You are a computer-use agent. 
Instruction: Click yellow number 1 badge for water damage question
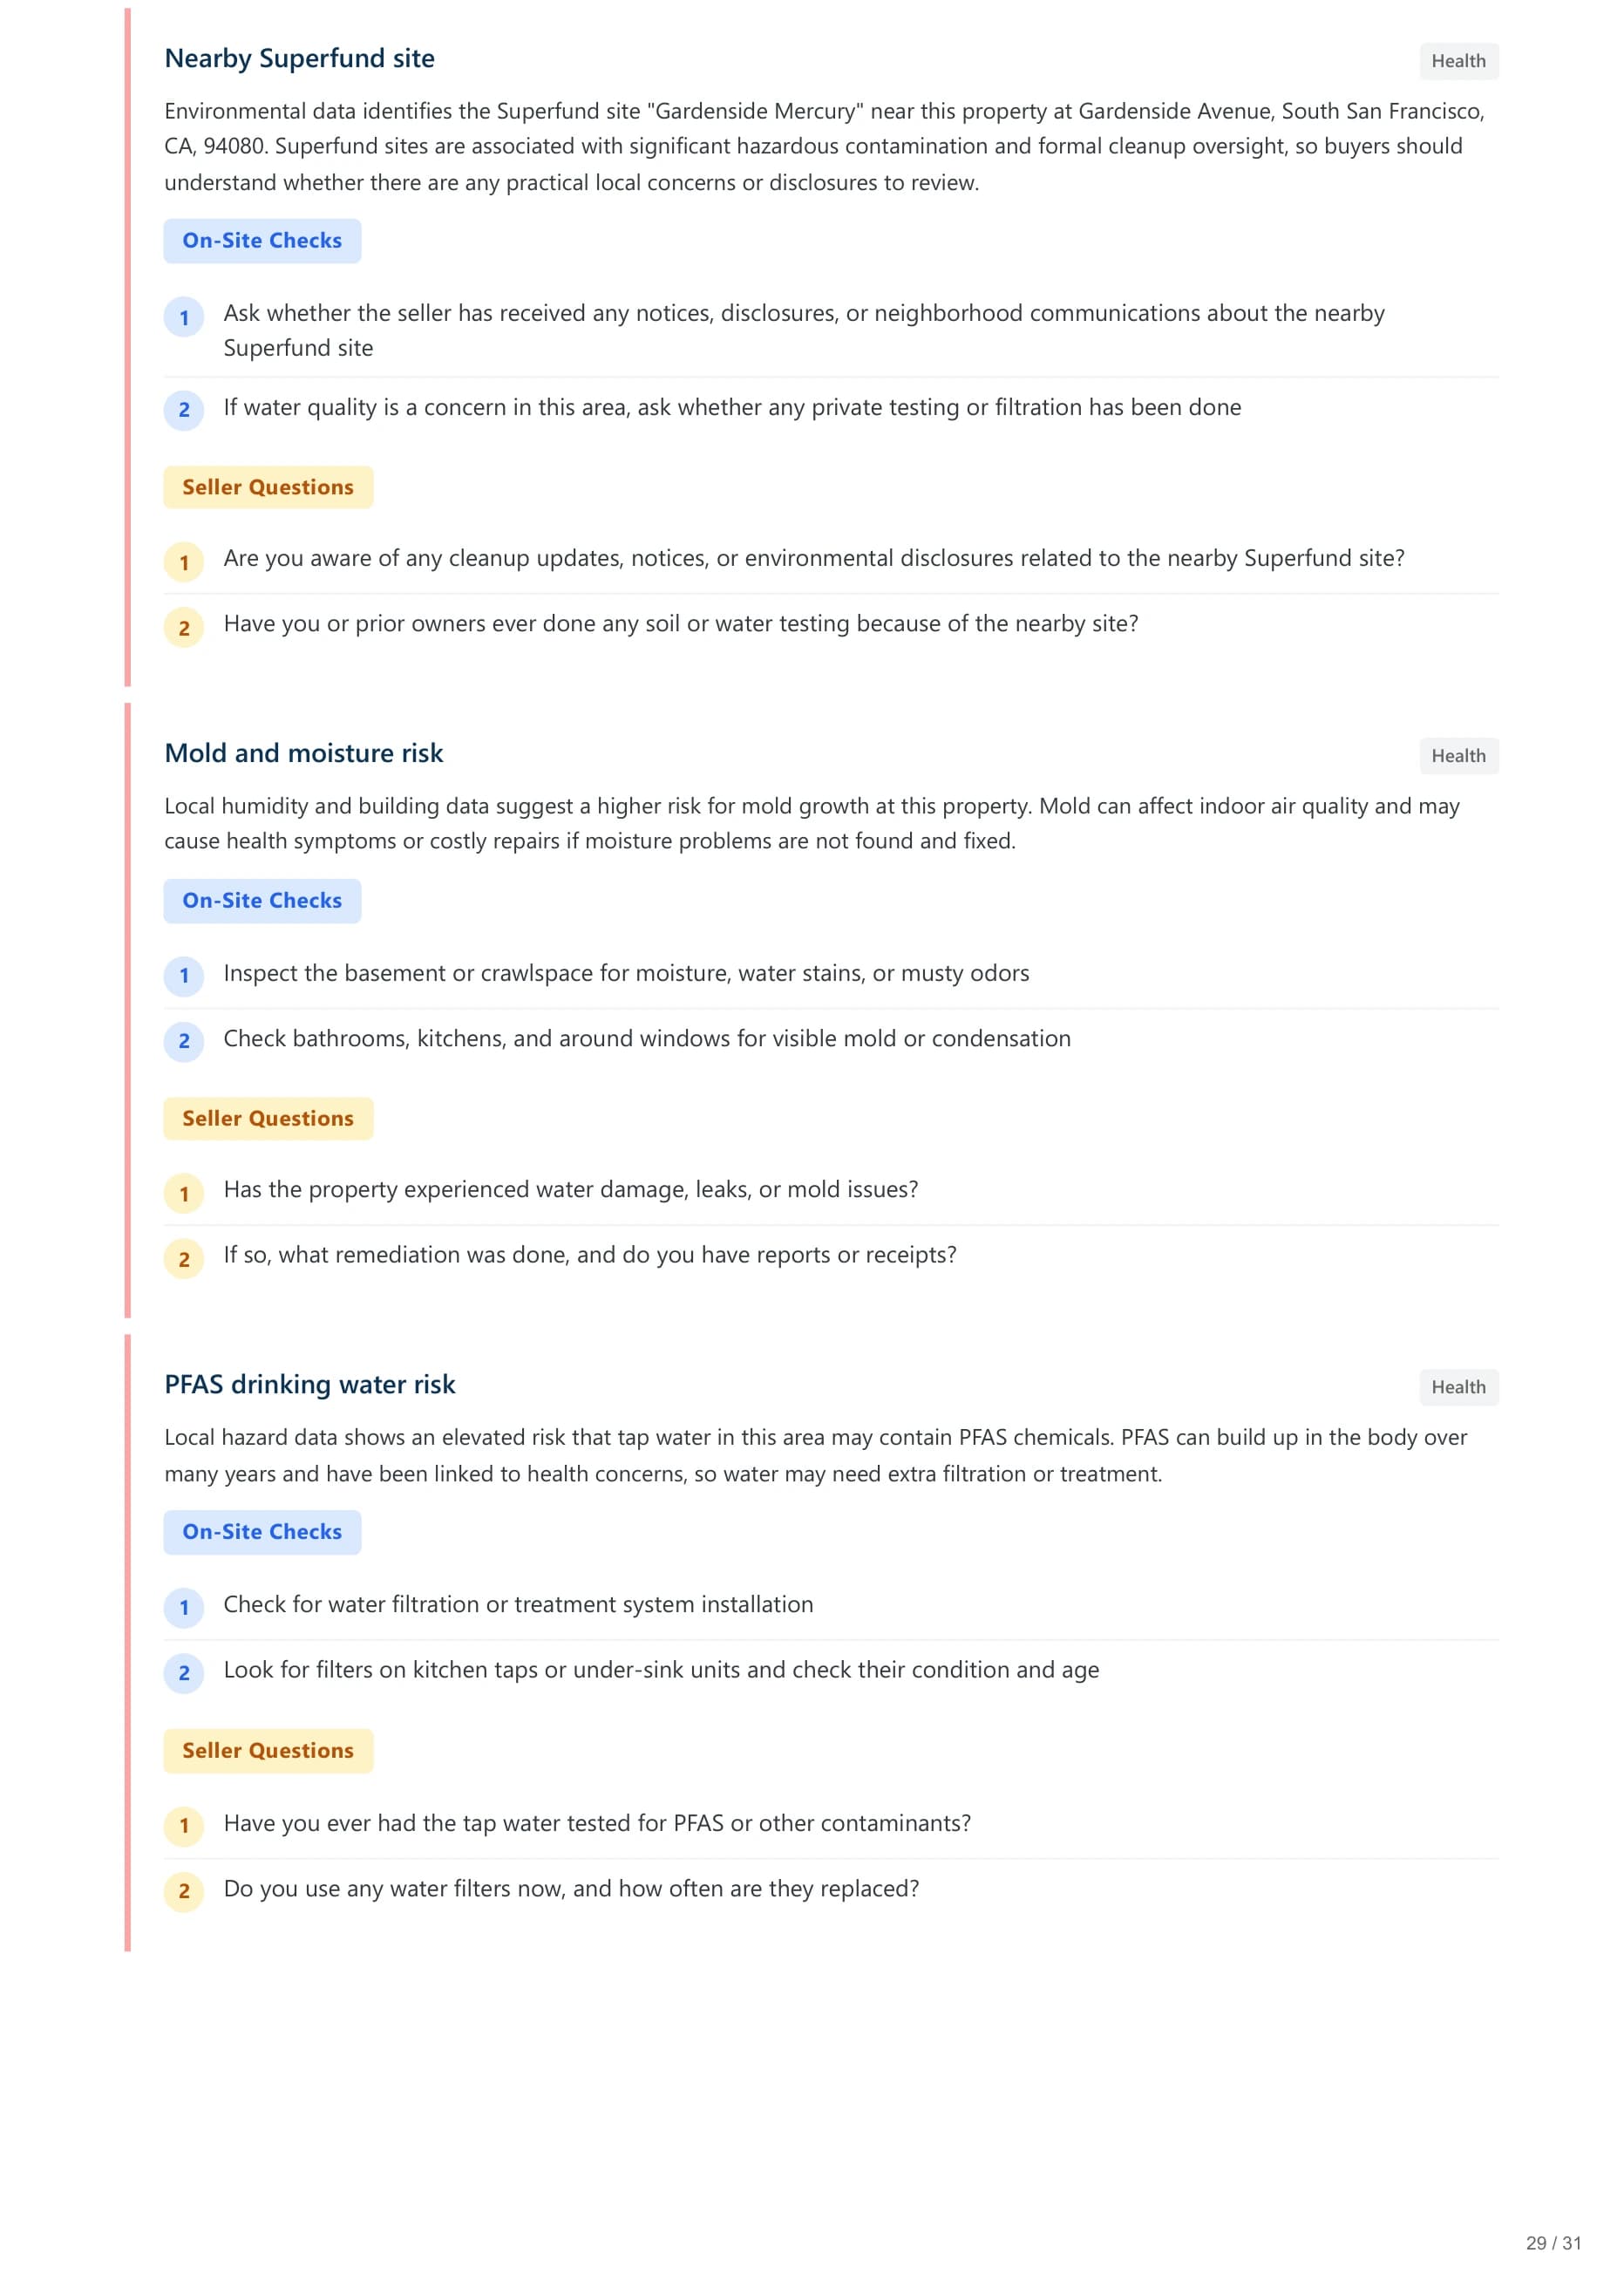[x=184, y=1194]
